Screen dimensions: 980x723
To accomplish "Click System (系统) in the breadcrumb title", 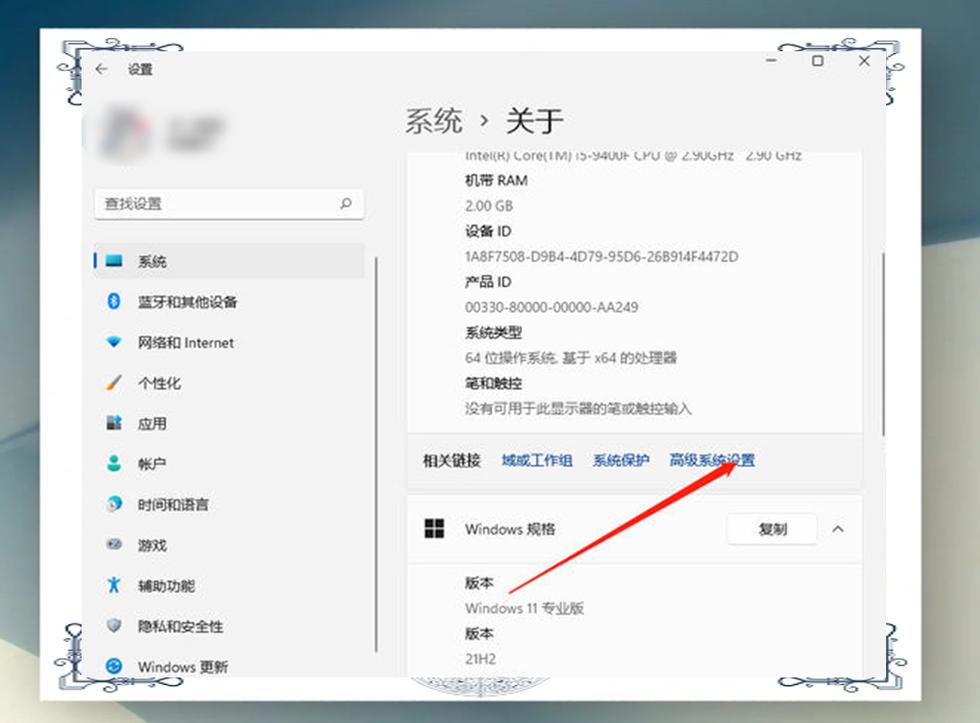I will point(434,121).
